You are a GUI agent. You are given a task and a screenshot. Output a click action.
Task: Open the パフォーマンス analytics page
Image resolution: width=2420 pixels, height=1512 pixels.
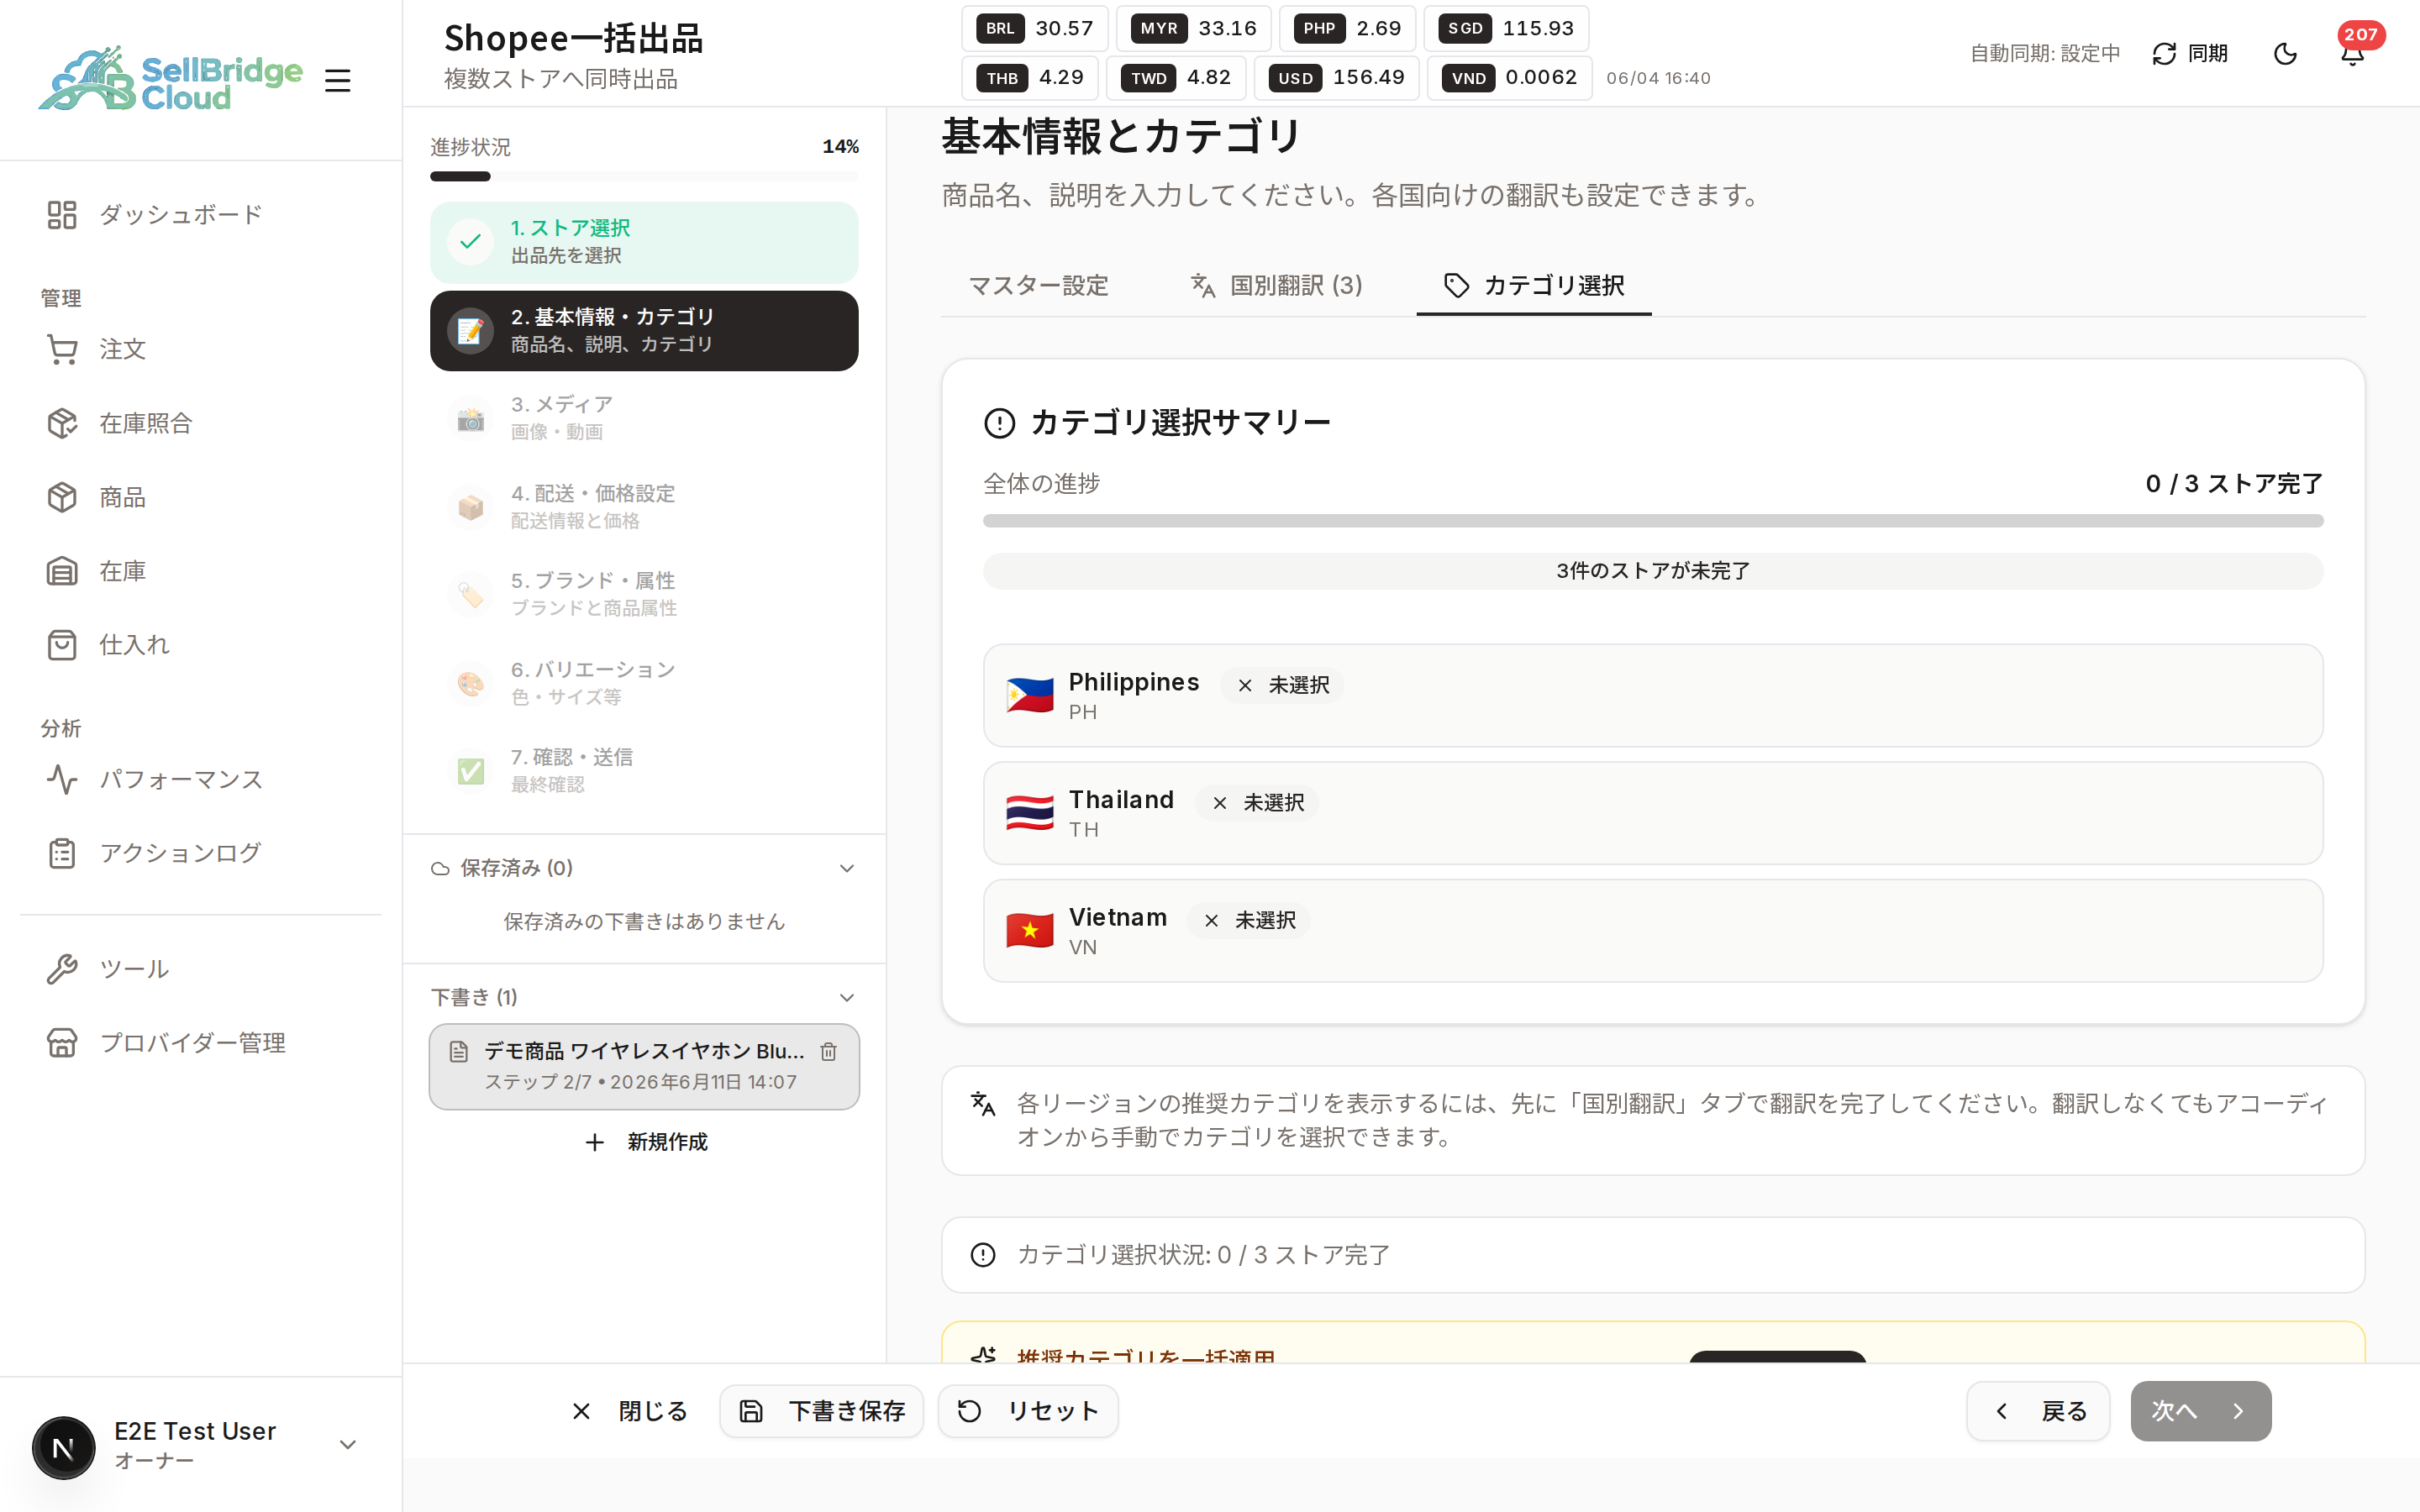coord(200,779)
